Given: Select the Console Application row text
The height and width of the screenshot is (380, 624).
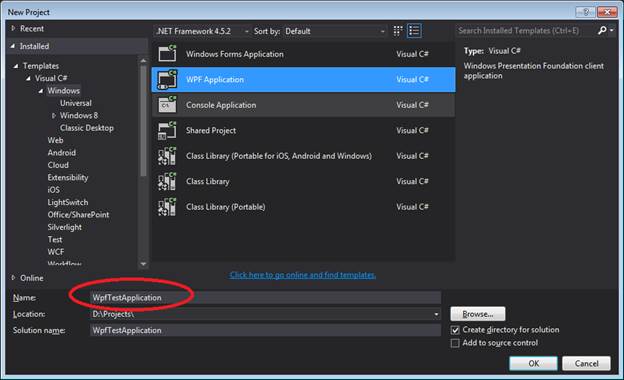Looking at the screenshot, I should point(221,105).
